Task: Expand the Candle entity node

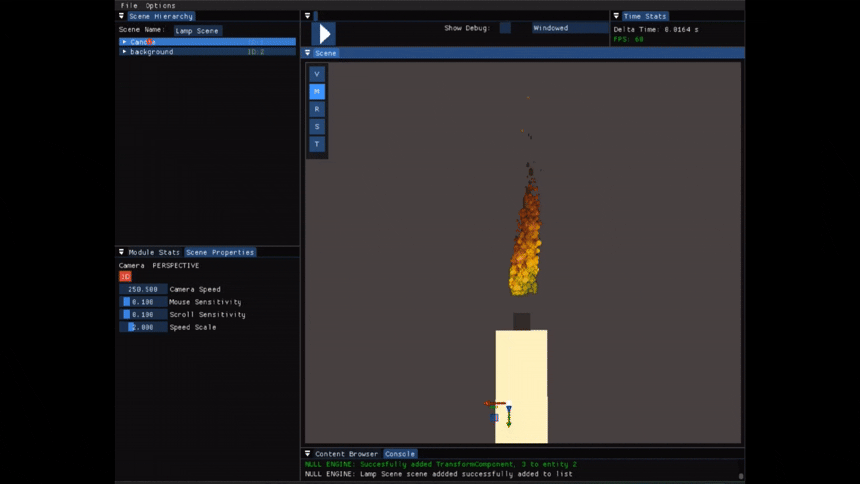Action: (125, 42)
